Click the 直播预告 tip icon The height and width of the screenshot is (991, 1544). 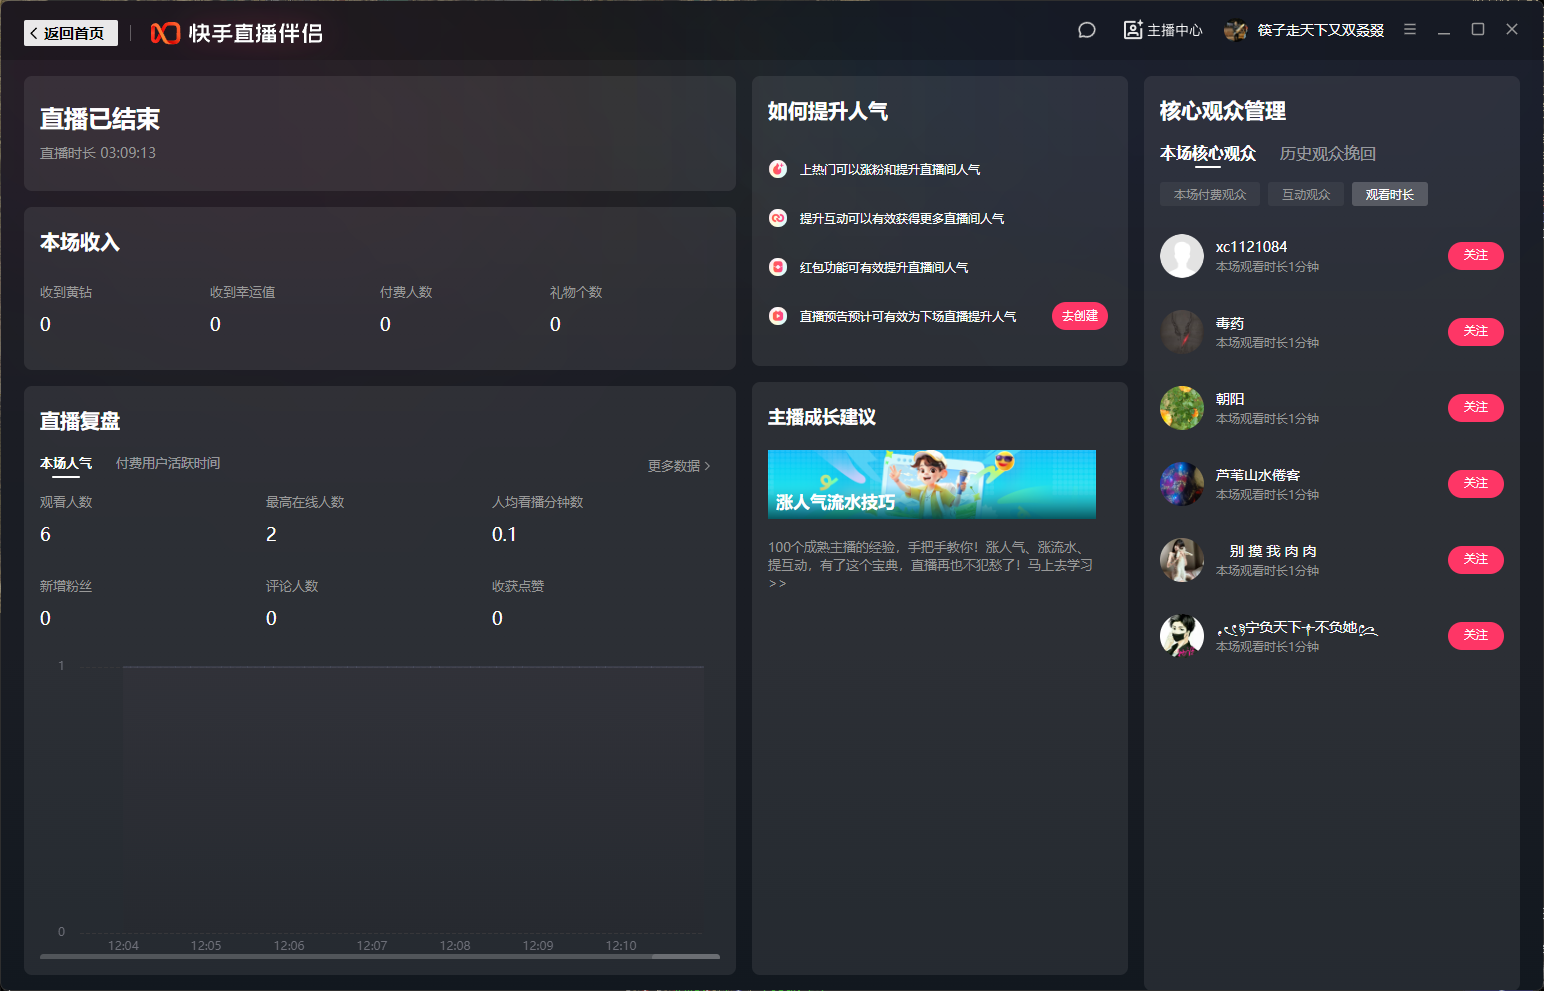778,316
